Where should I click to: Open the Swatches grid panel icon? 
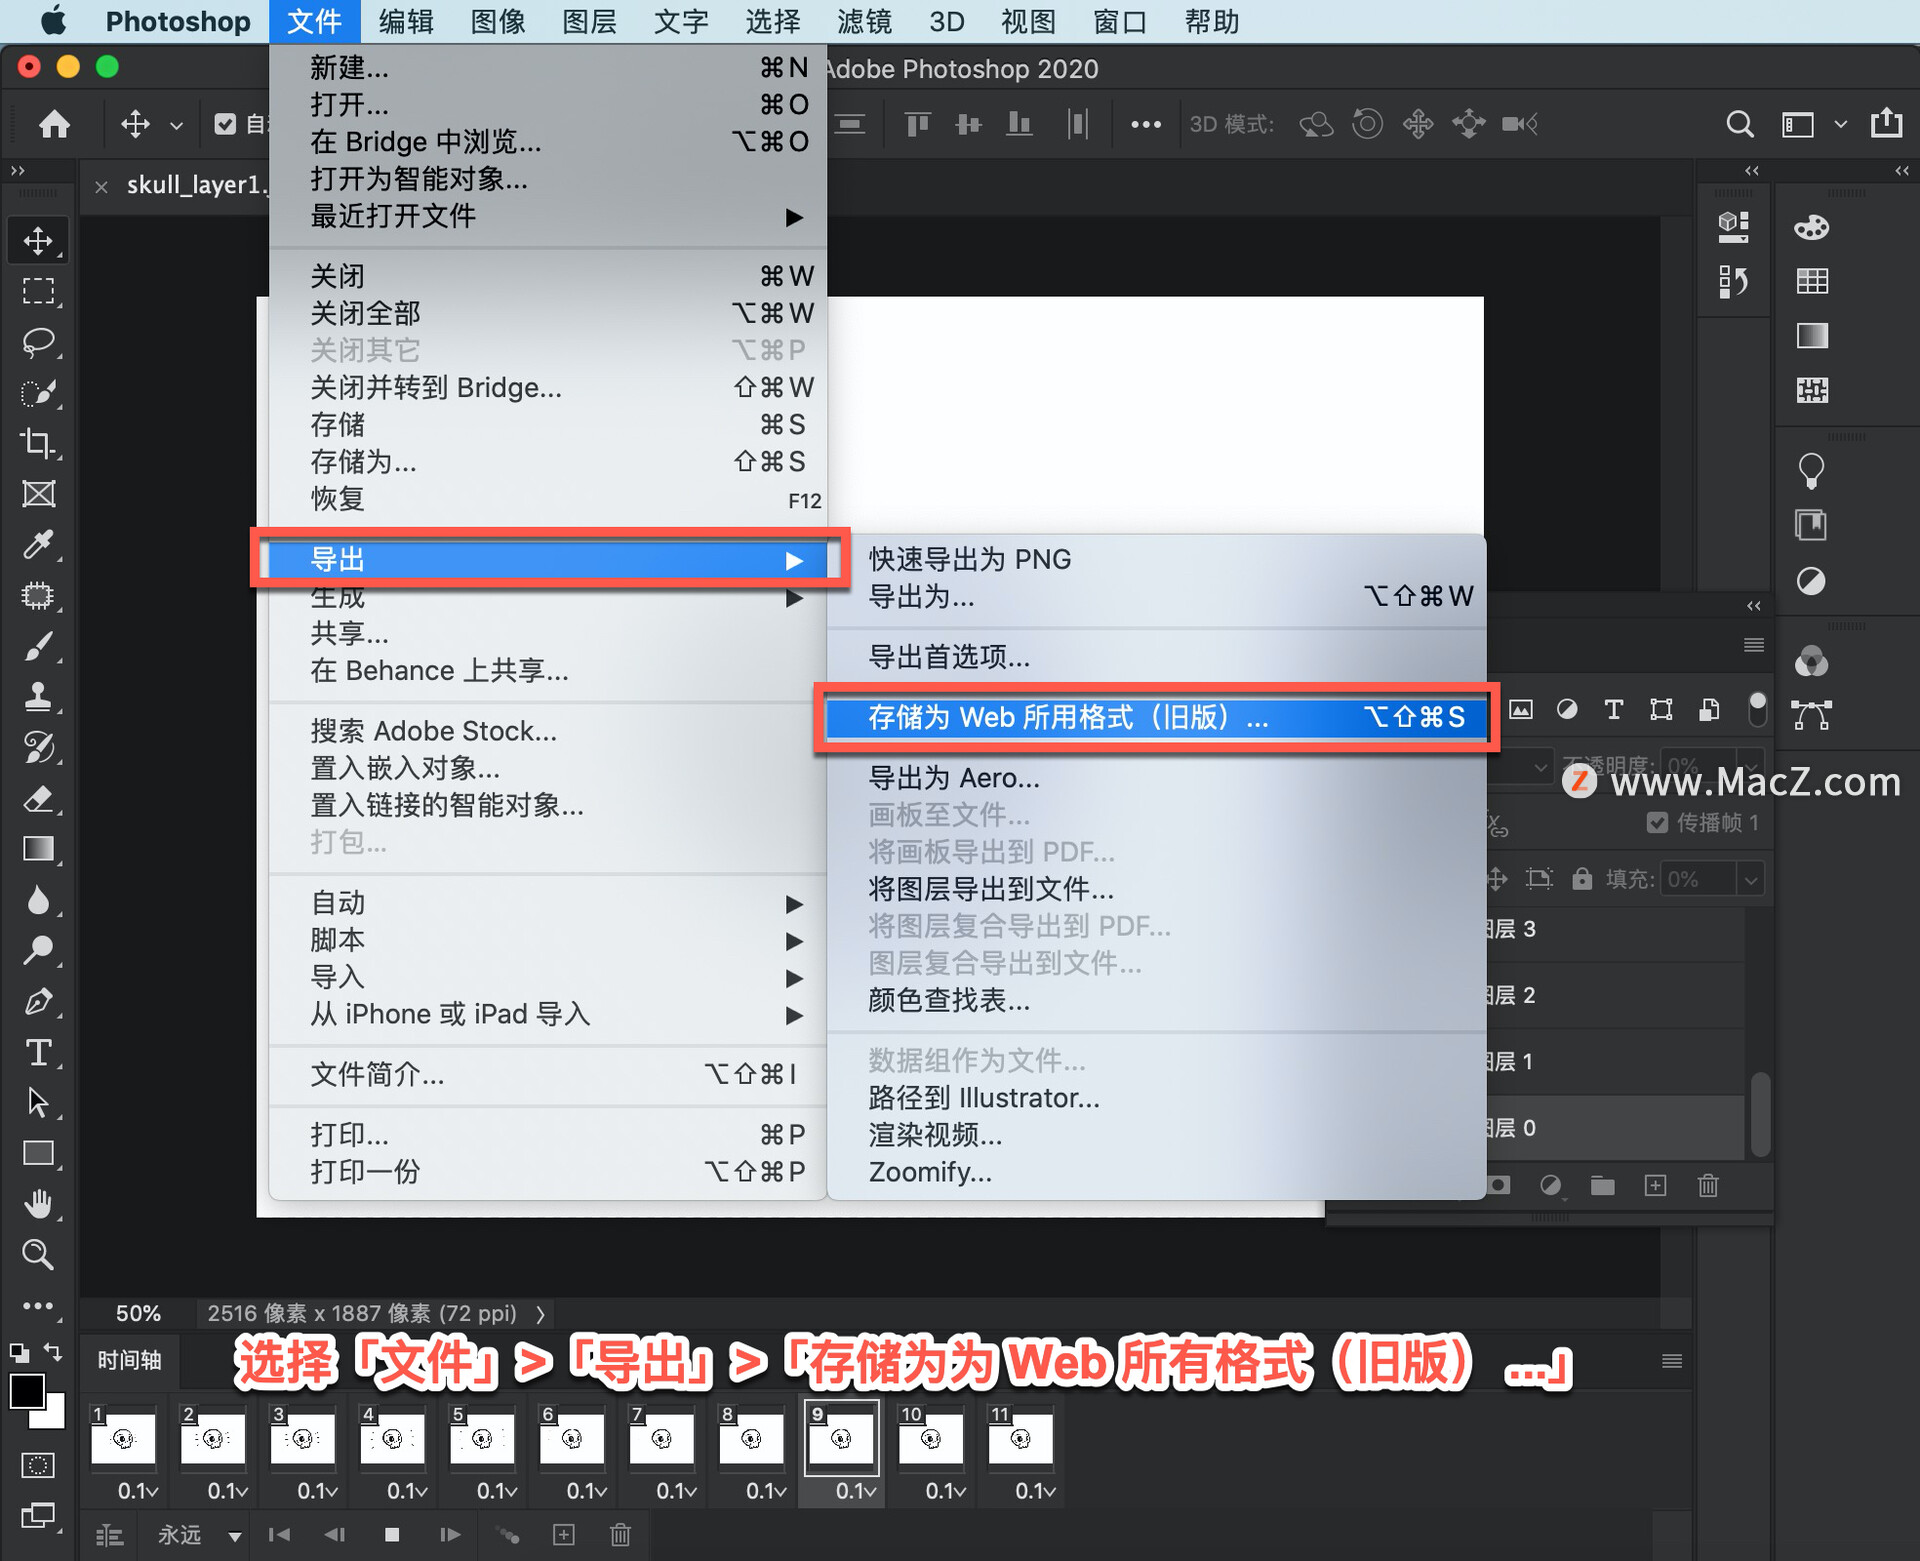1812,281
